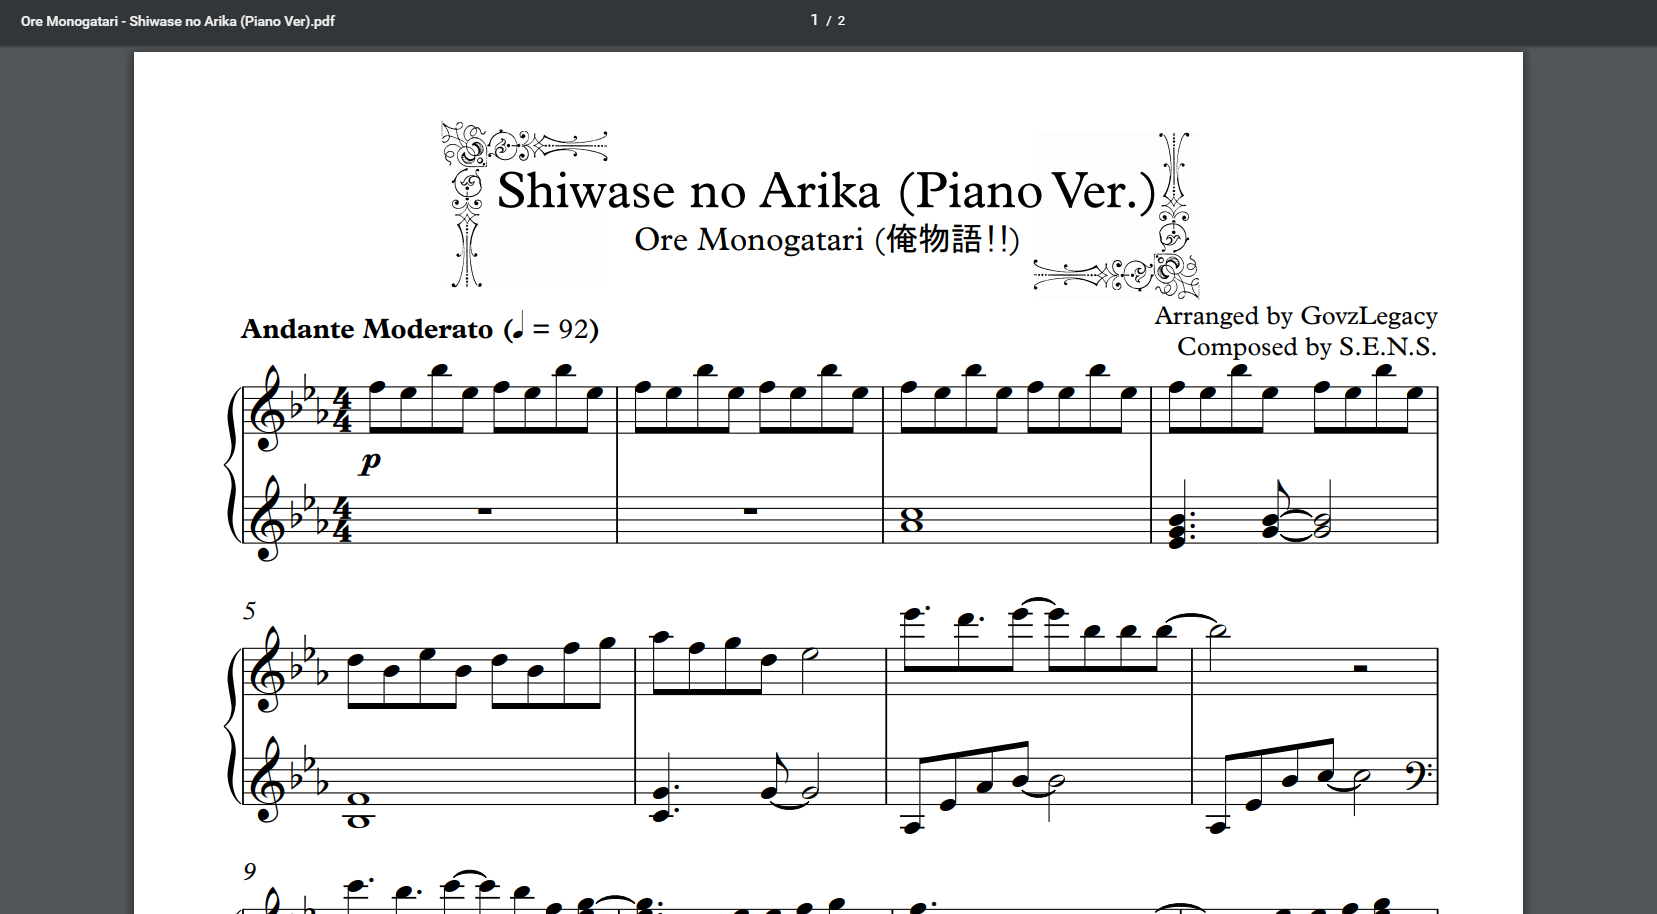This screenshot has height=914, width=1657.
Task: Click the quarter note symbol in the tempo marking
Action: [x=517, y=326]
